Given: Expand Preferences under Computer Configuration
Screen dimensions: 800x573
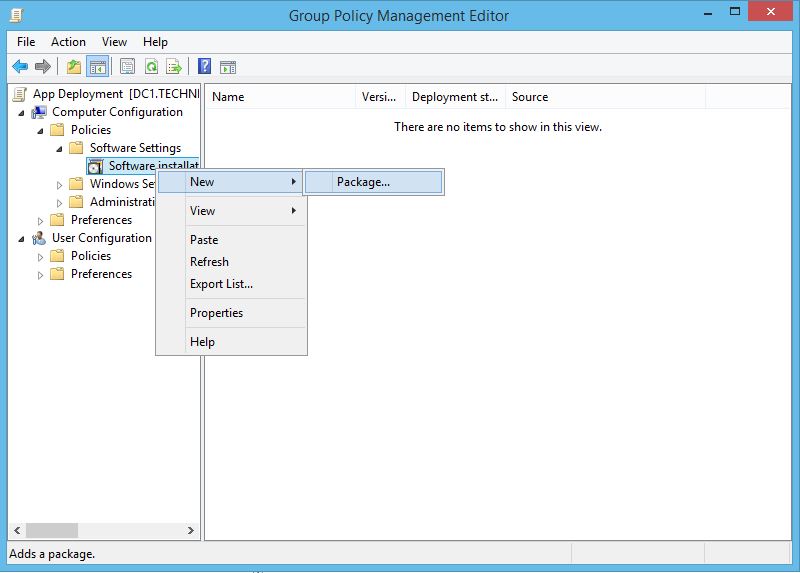Looking at the screenshot, I should (x=41, y=220).
